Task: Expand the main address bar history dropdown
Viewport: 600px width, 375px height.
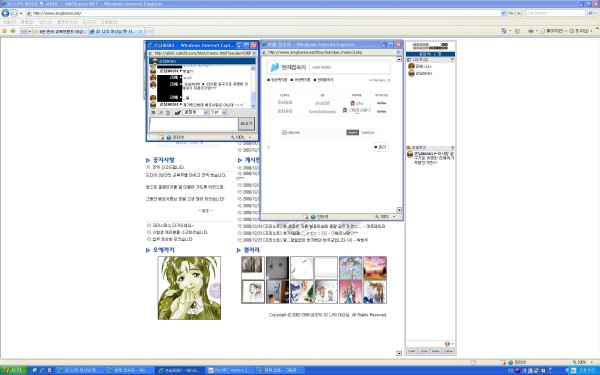Action: 503,13
